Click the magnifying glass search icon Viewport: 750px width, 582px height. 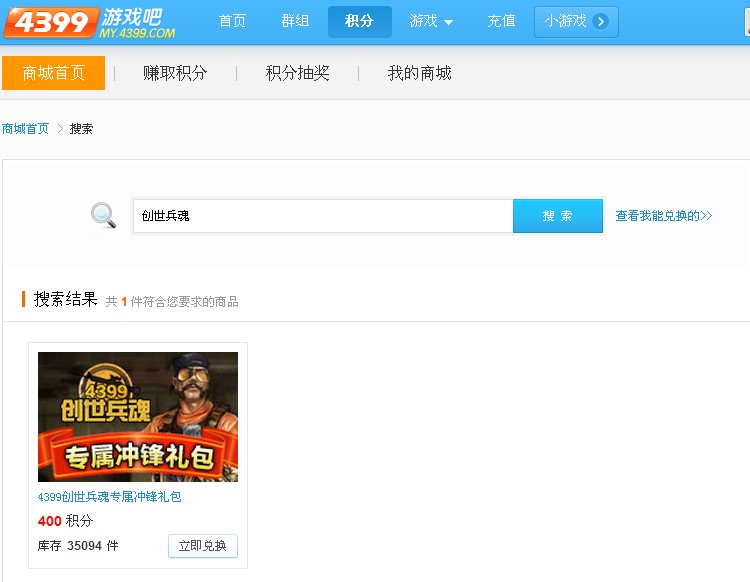[x=103, y=215]
